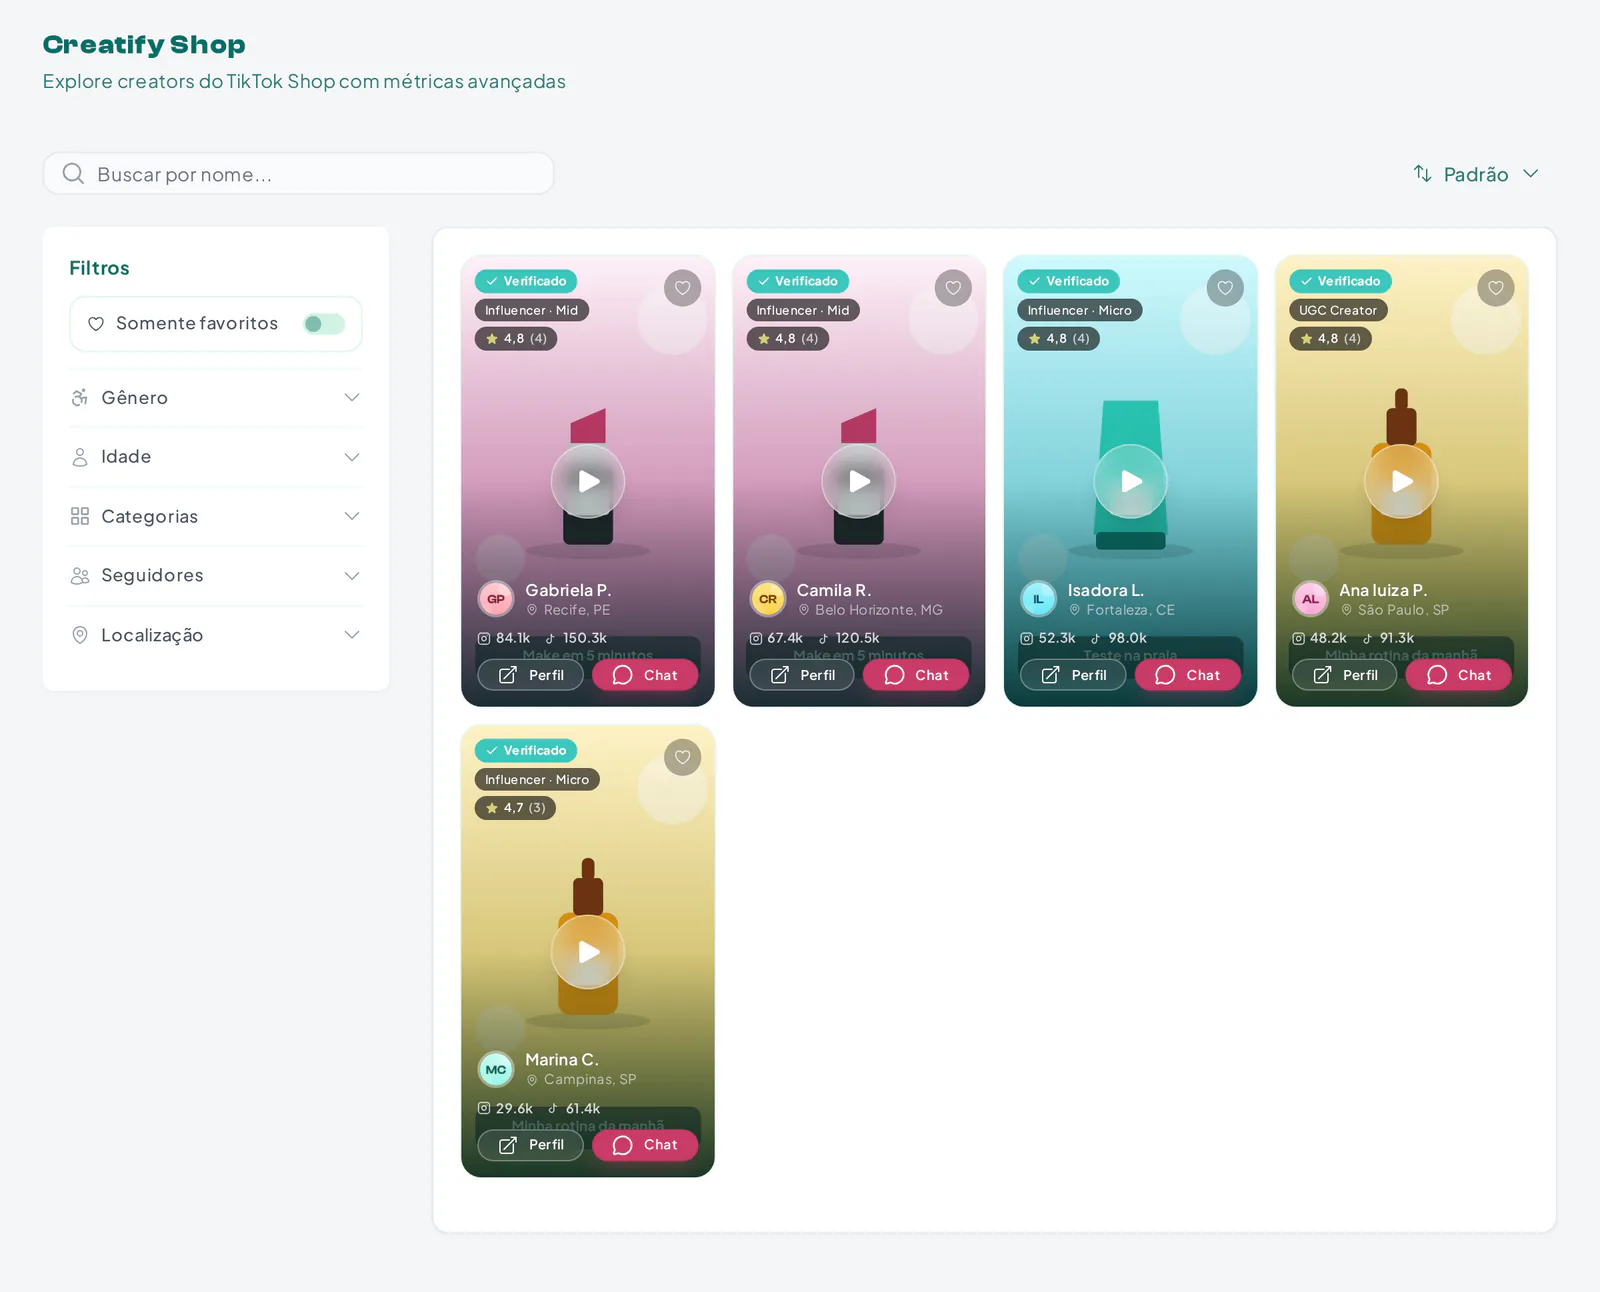
Task: Focus the Buscar por nome search field
Action: pyautogui.click(x=298, y=174)
